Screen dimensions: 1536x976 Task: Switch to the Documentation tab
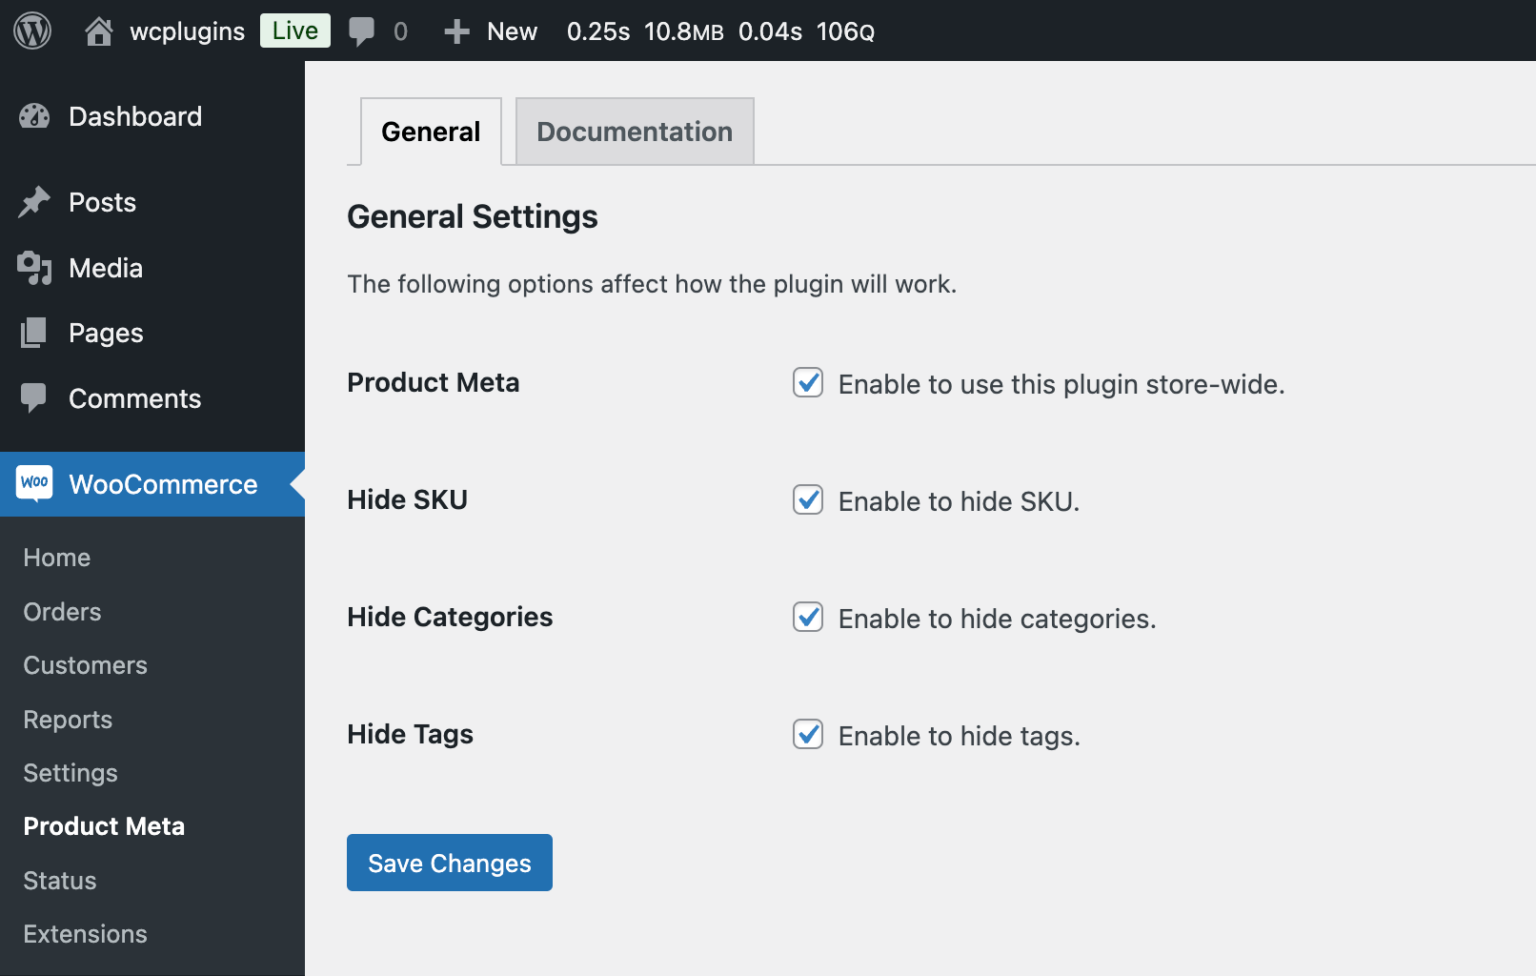634,131
